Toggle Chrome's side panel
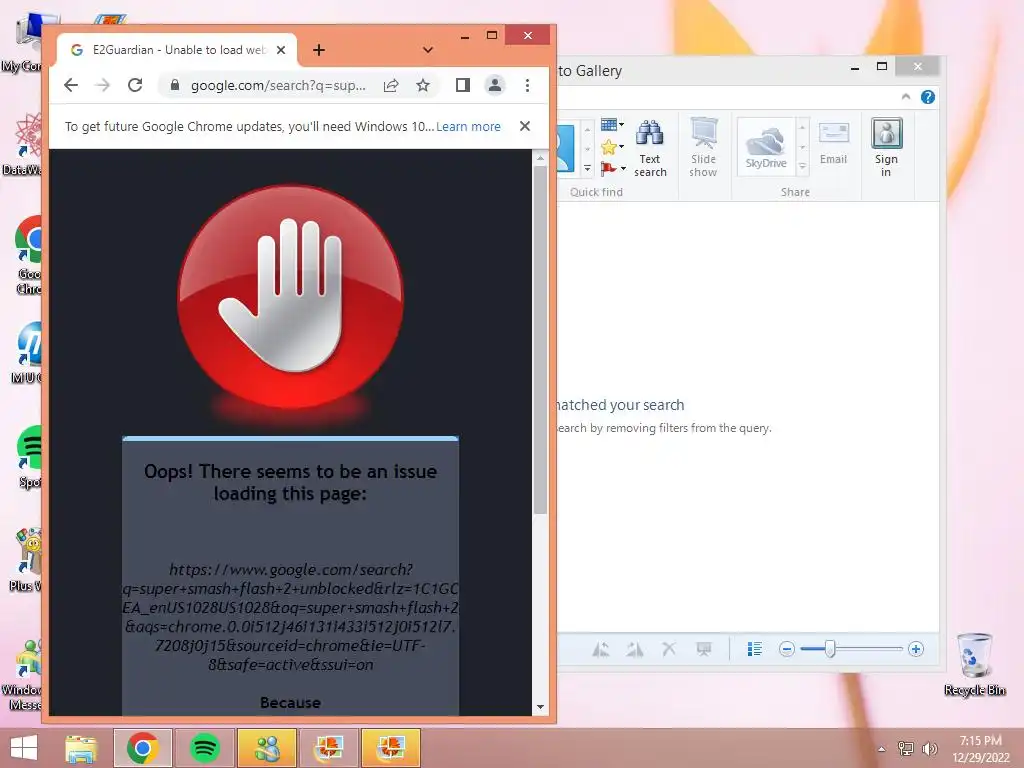1024x768 pixels. coord(462,86)
